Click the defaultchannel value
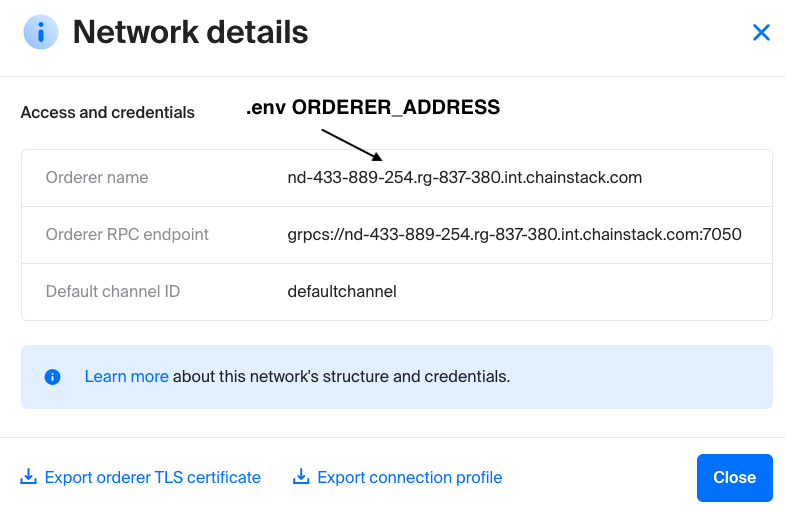 tap(342, 292)
